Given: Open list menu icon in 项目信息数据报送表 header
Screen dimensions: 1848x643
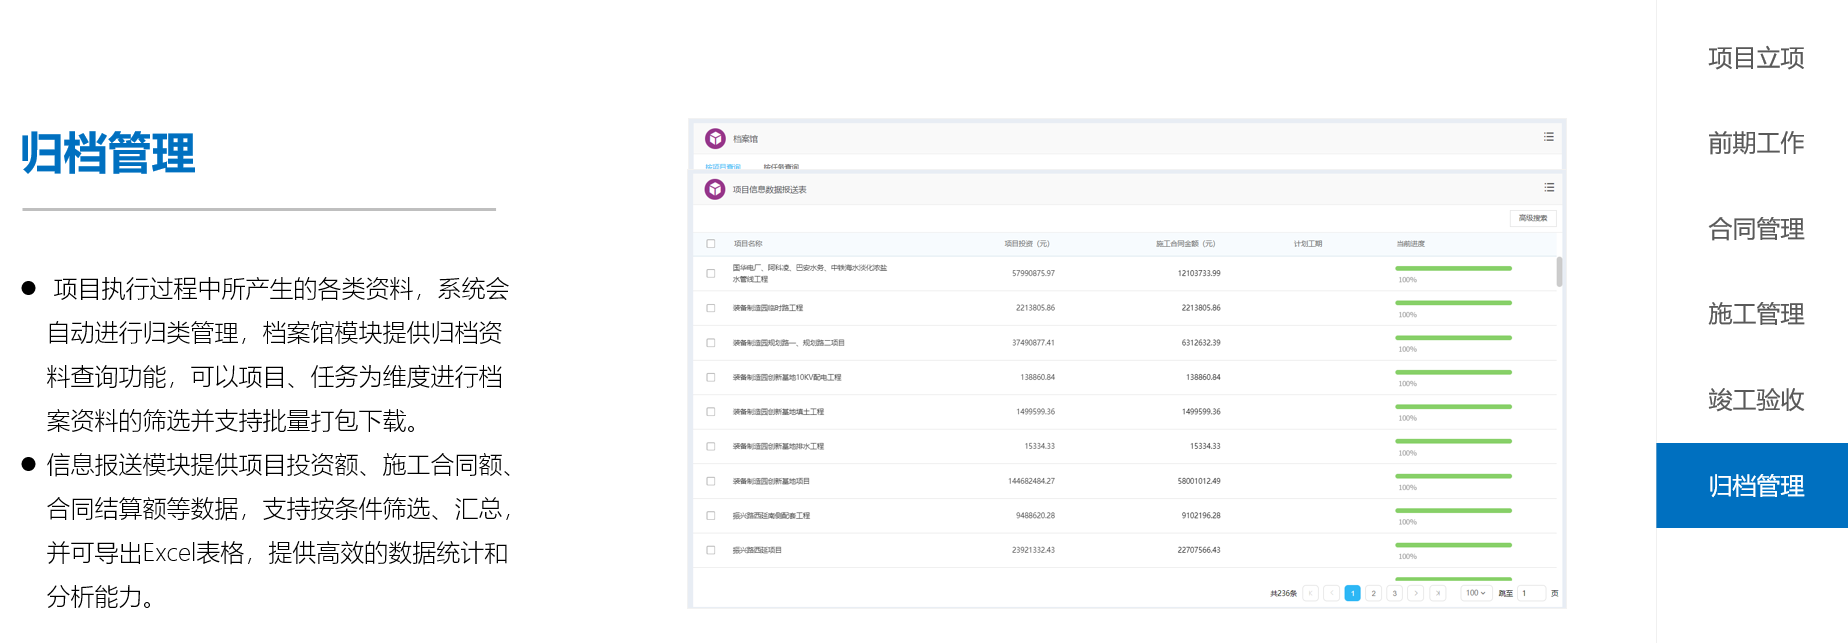Looking at the screenshot, I should click(1548, 187).
